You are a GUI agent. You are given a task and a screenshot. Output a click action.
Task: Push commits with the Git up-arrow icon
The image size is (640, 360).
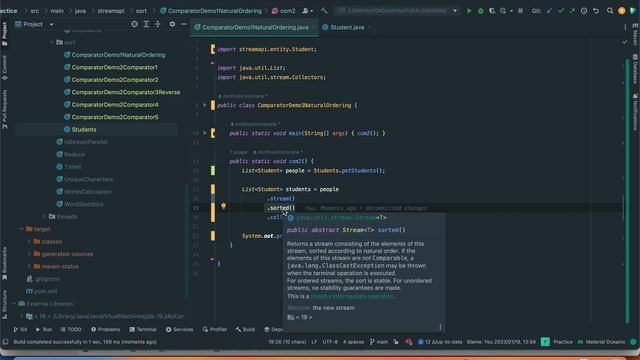coord(572,11)
